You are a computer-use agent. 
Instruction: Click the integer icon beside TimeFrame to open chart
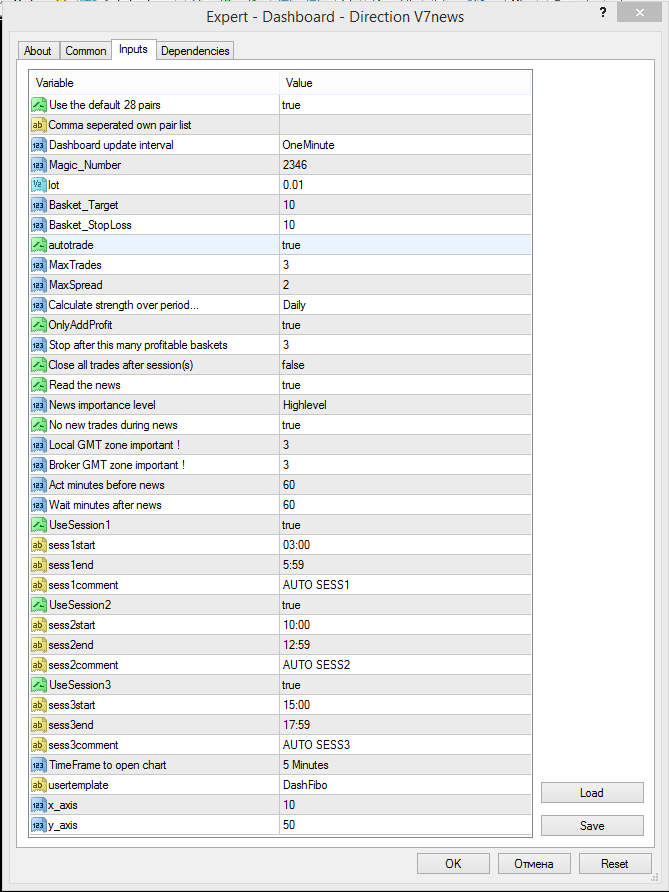39,765
